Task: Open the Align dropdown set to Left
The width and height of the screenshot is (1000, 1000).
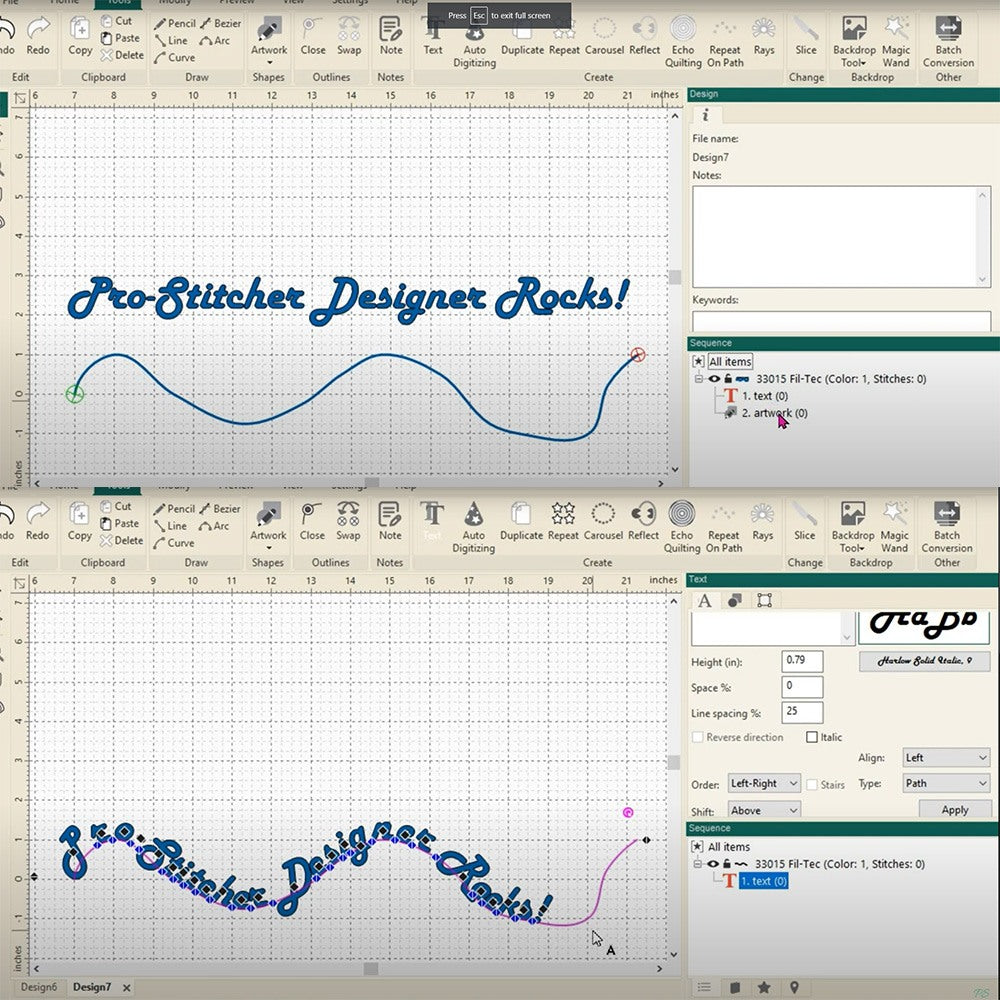Action: tap(945, 758)
